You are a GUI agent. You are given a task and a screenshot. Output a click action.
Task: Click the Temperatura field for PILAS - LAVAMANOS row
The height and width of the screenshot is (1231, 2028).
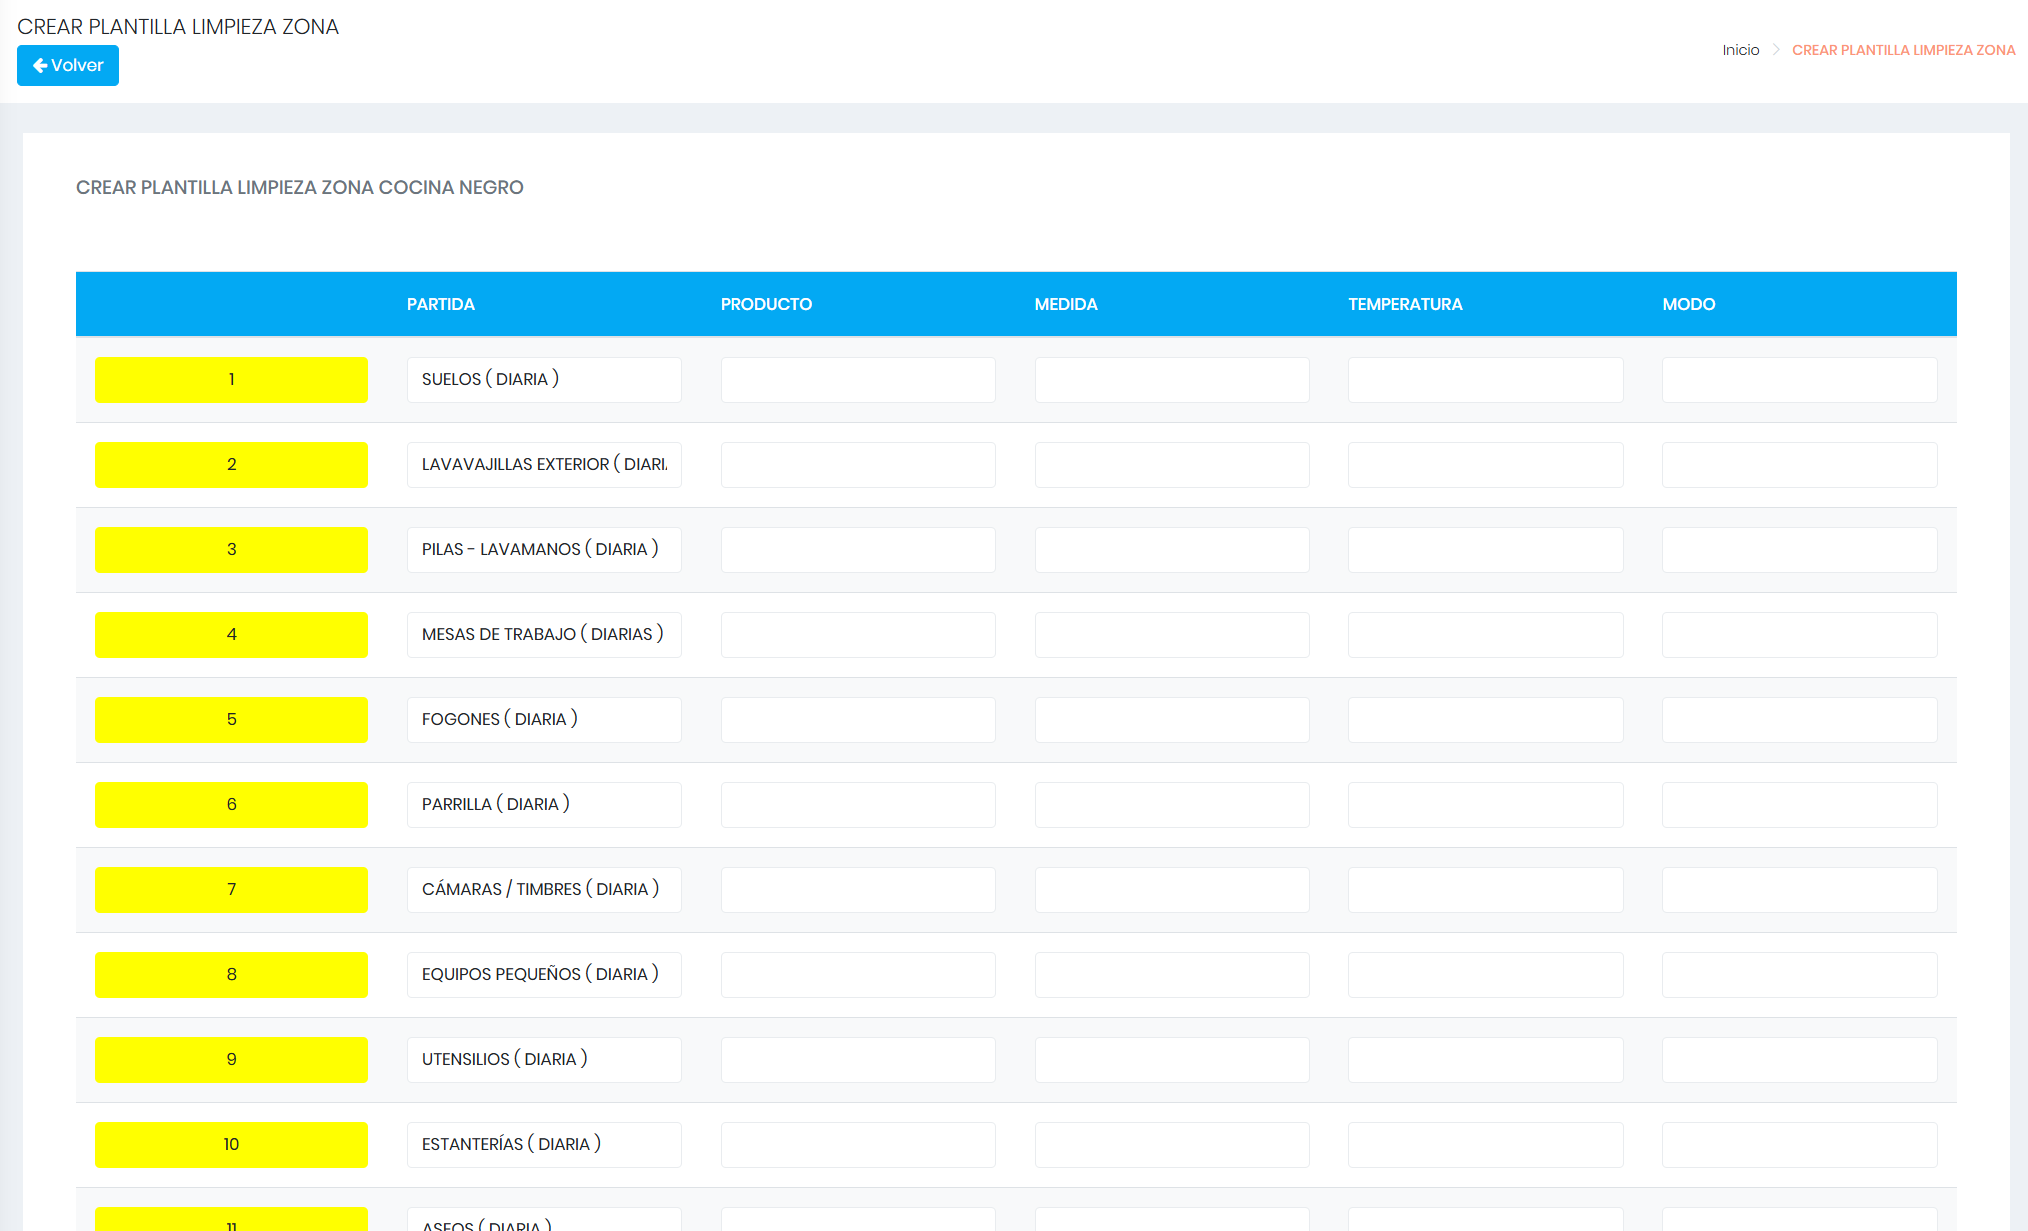click(1485, 550)
